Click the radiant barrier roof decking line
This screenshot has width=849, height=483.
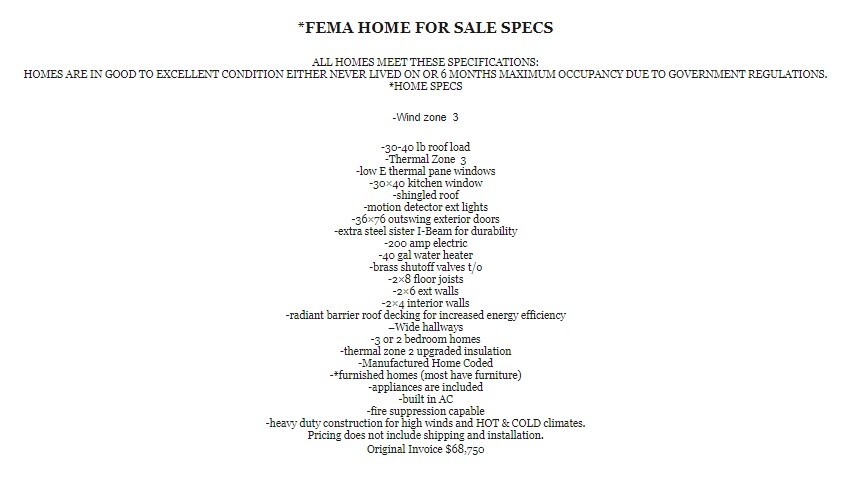coord(426,315)
